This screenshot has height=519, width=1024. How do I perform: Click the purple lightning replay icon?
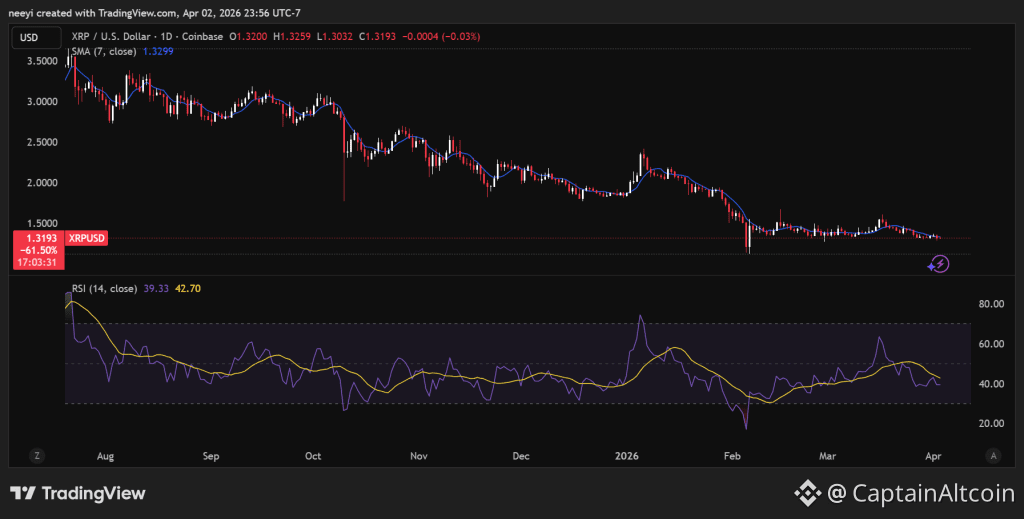pos(939,264)
